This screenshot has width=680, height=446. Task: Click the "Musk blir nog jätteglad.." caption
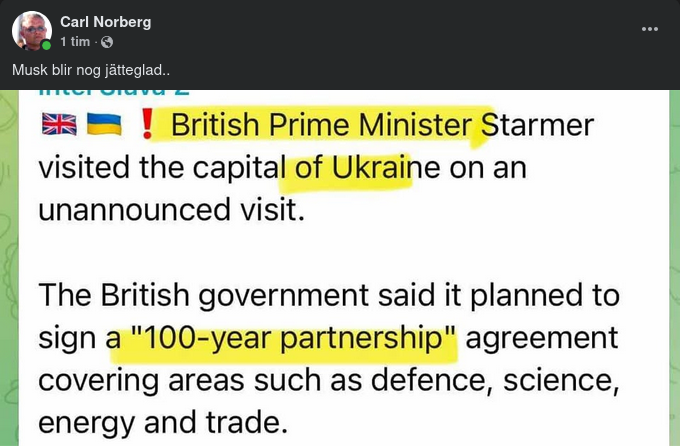pos(91,70)
